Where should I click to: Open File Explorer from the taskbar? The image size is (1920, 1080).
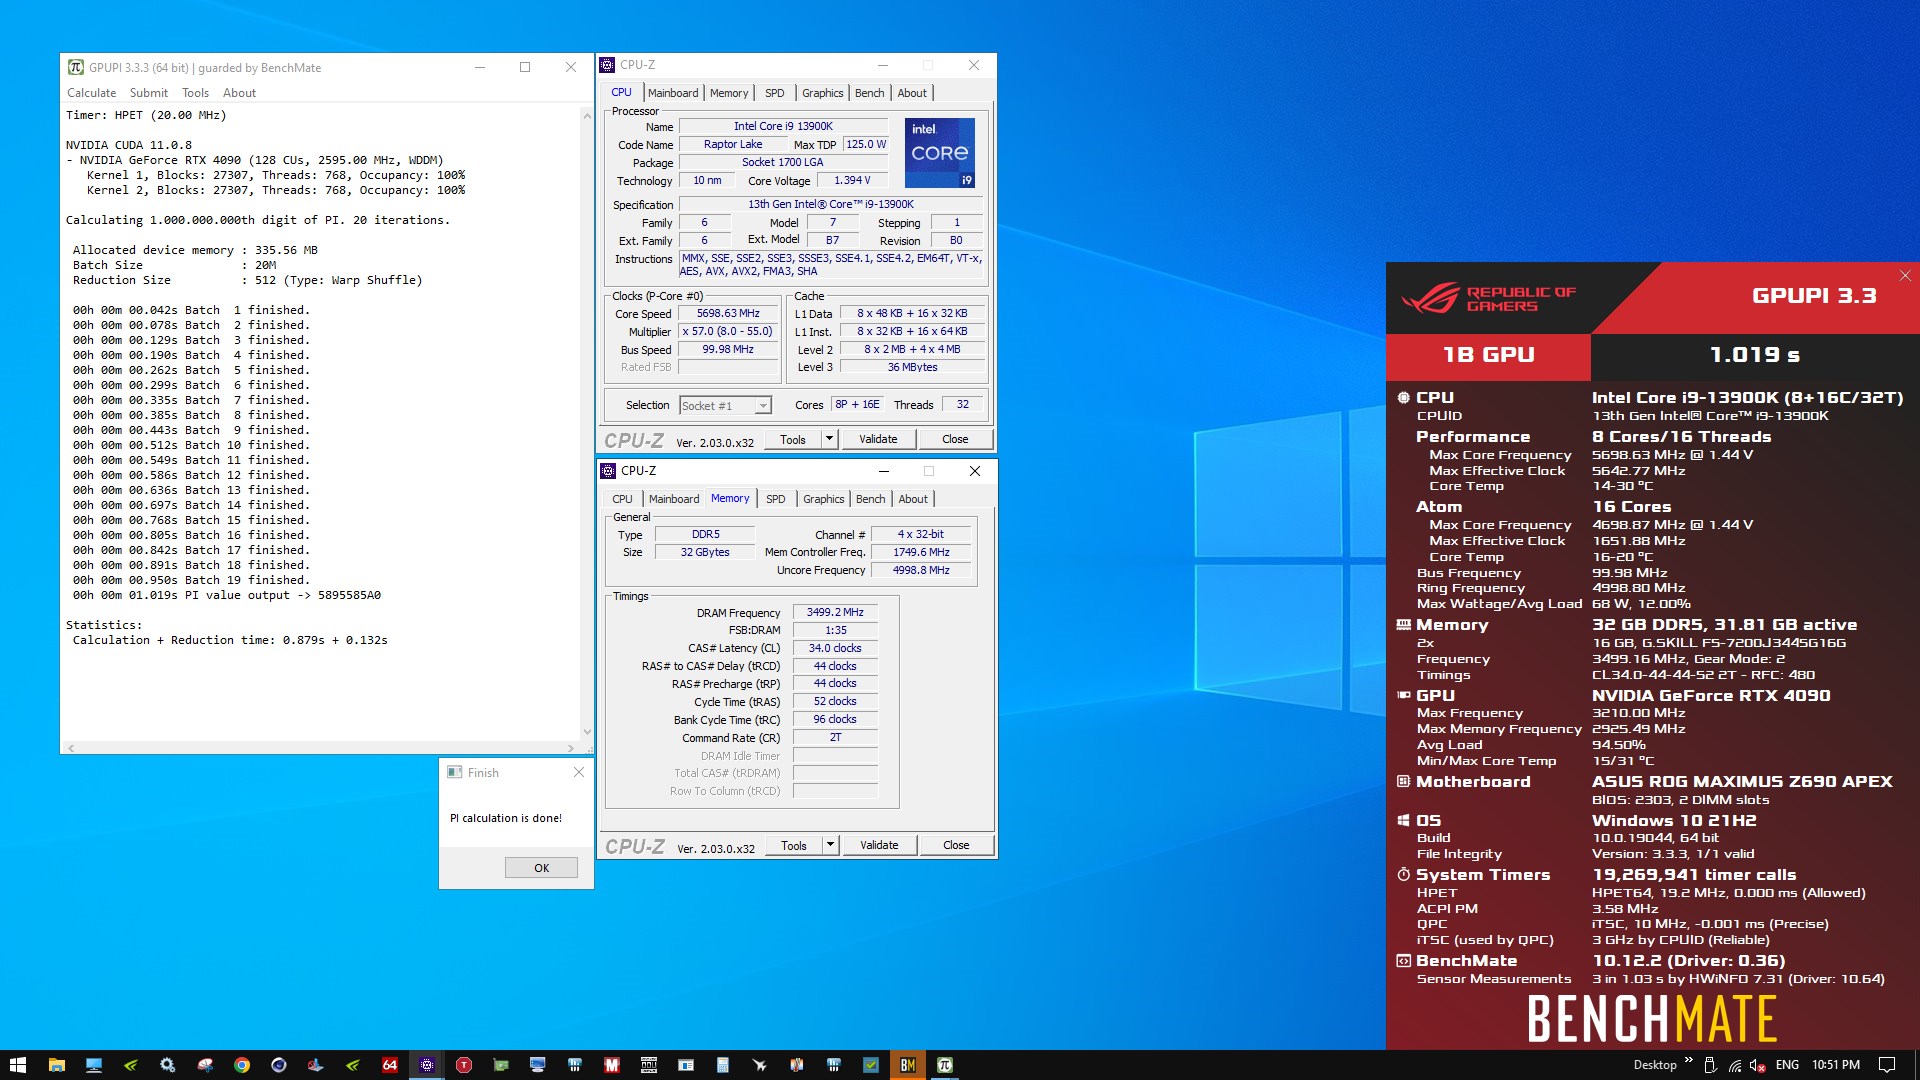pyautogui.click(x=56, y=1065)
